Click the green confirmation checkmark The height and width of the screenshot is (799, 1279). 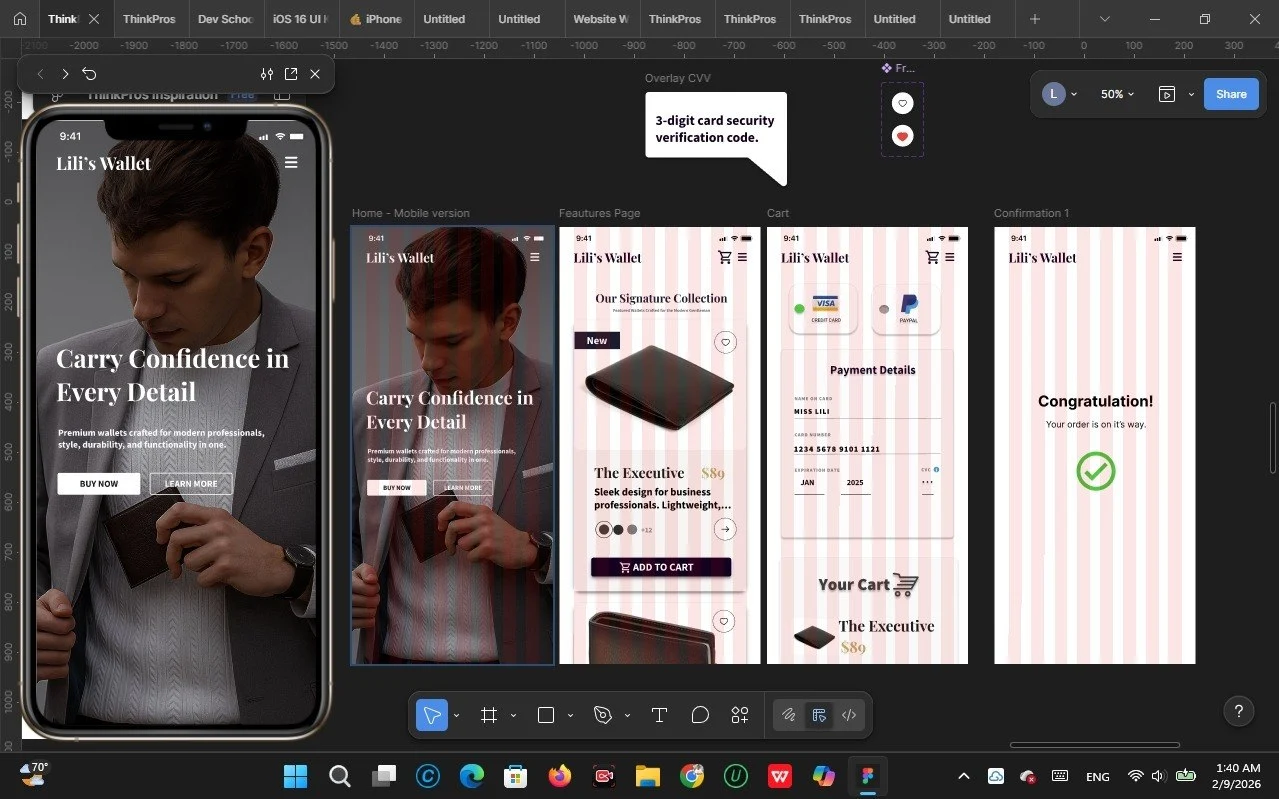[x=1095, y=471]
